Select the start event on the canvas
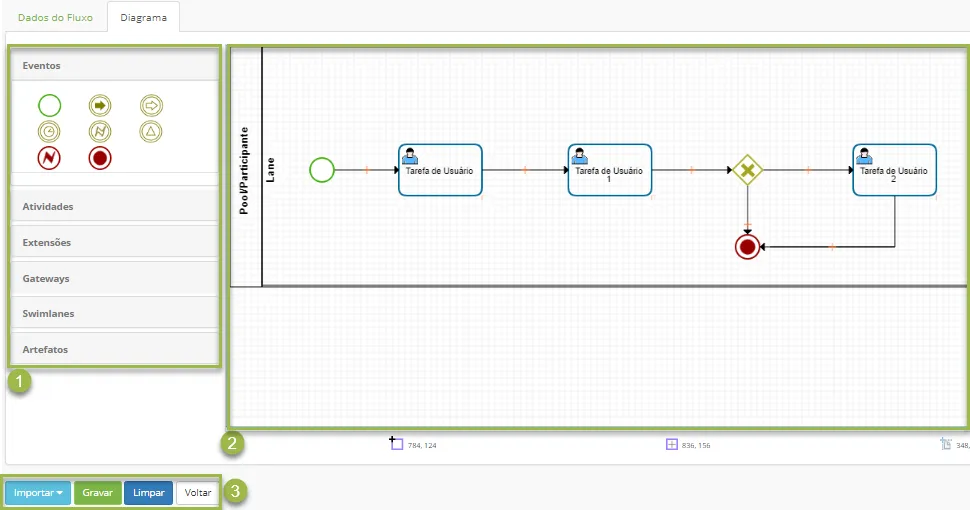Screen dimensions: 970x510 (x=322, y=170)
